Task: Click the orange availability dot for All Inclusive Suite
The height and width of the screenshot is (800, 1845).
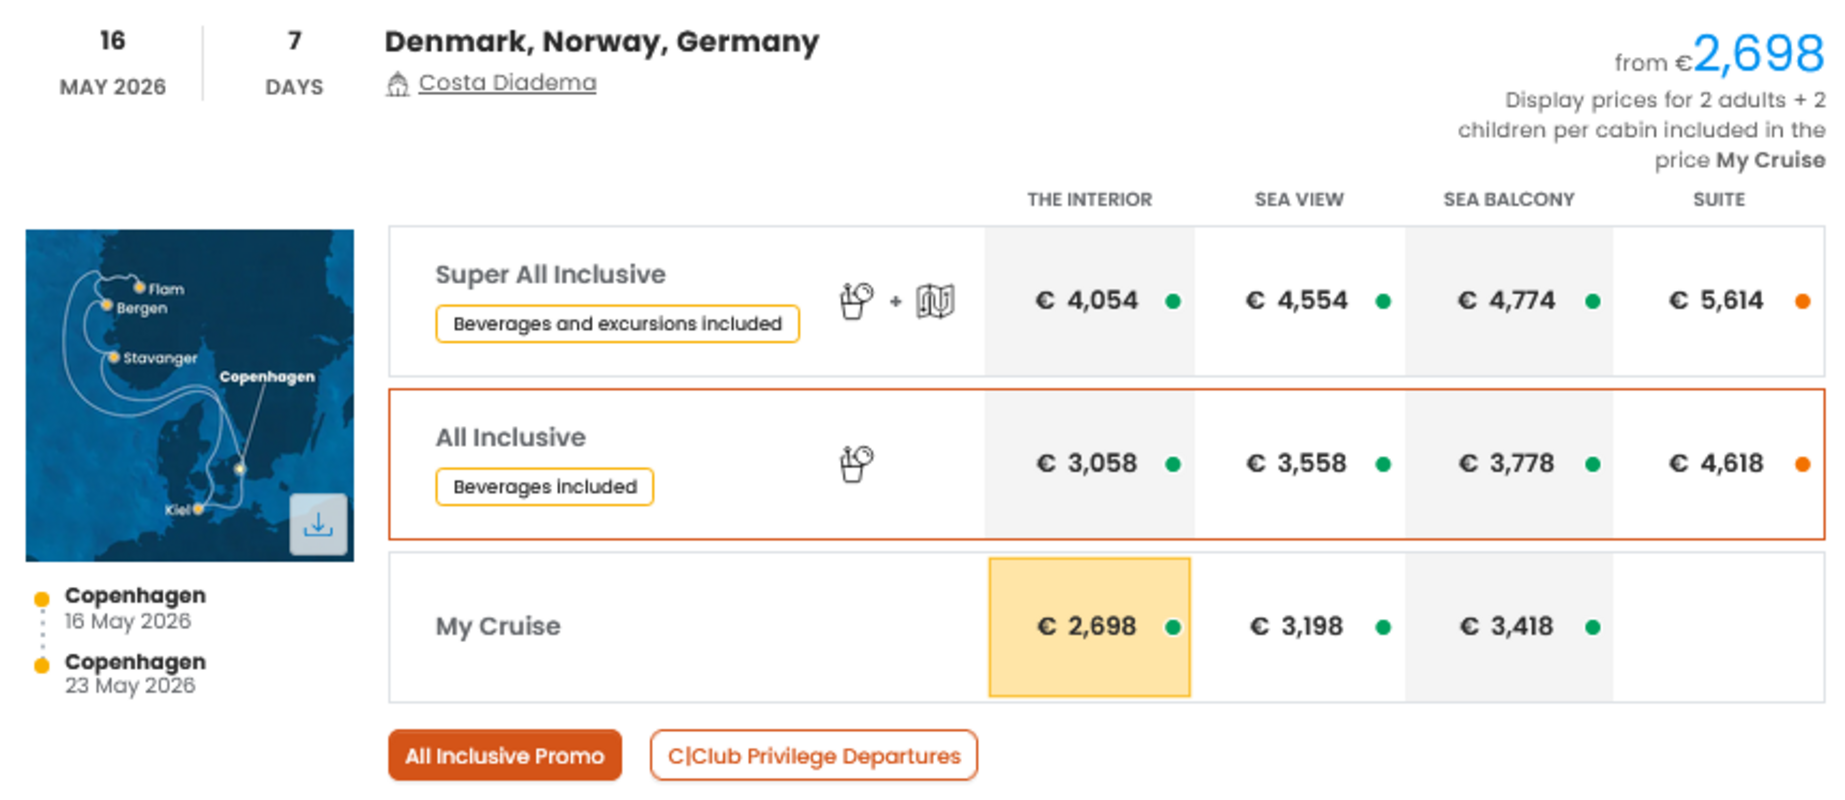Action: (1802, 464)
